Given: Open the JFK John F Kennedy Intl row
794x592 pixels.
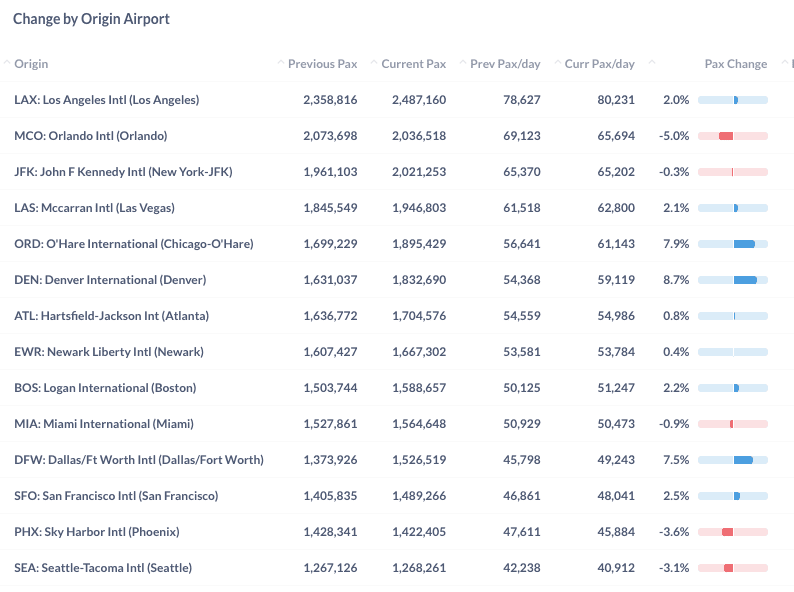Looking at the screenshot, I should [397, 172].
